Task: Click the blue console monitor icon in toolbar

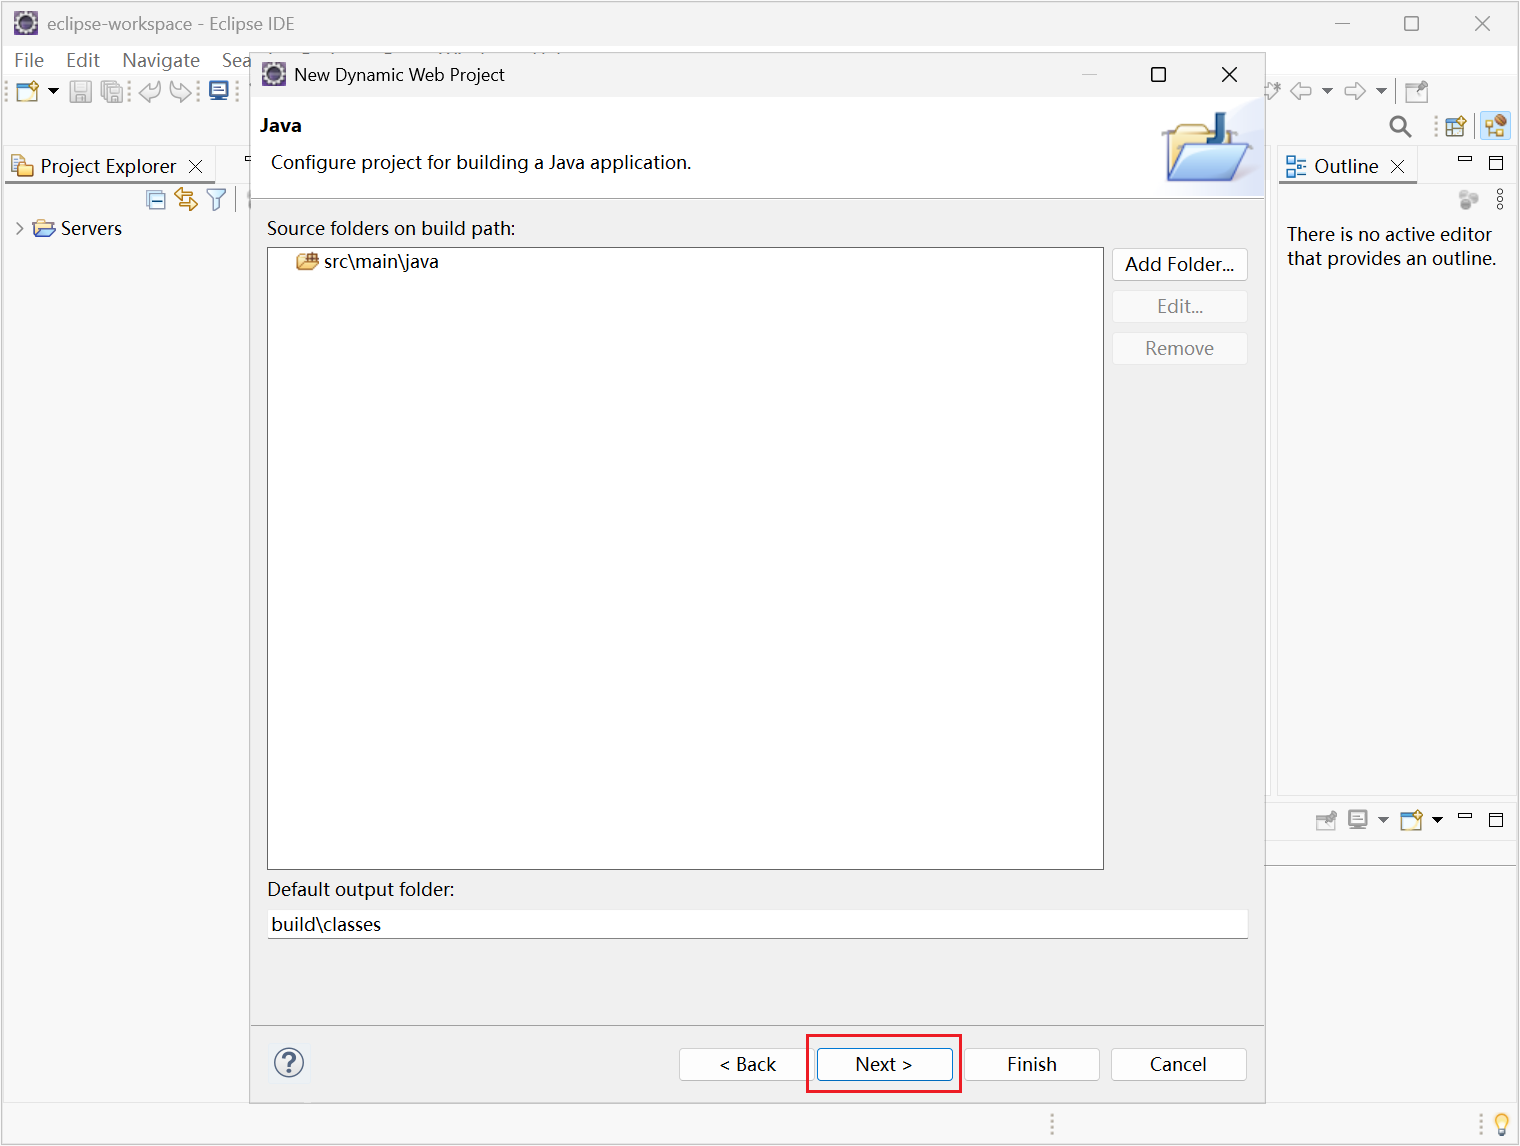Action: point(219,91)
